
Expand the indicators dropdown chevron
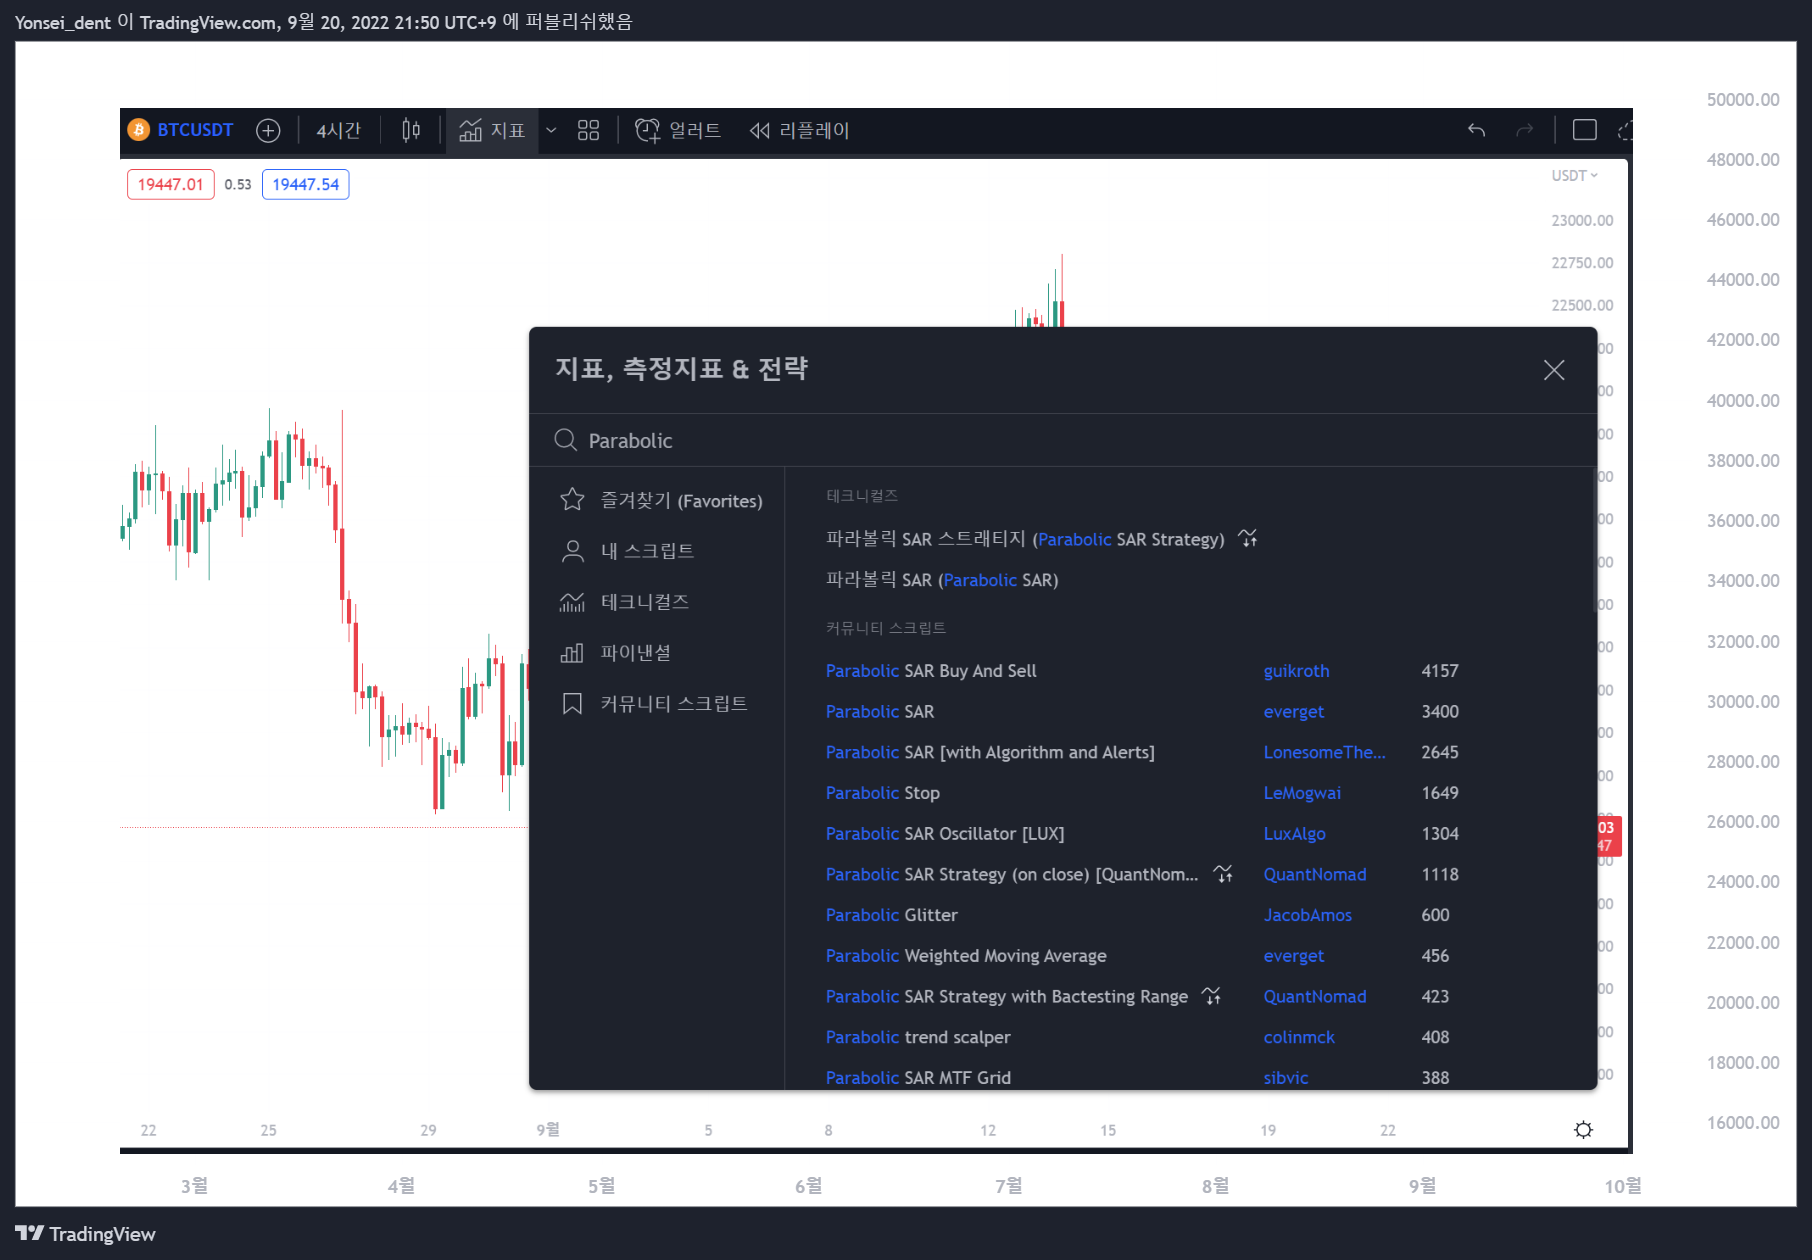click(x=551, y=130)
